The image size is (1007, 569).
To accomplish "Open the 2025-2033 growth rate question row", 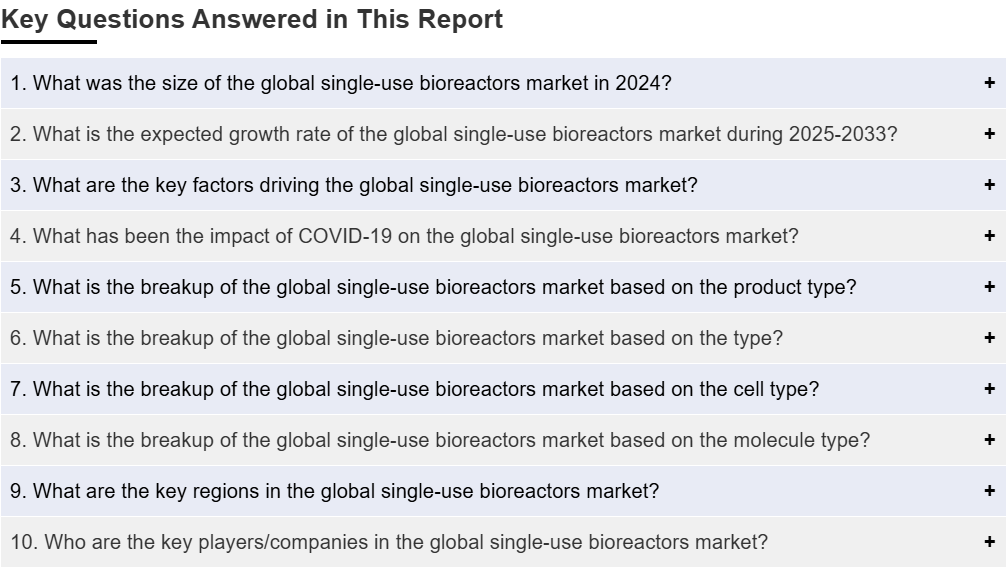I will pos(503,134).
